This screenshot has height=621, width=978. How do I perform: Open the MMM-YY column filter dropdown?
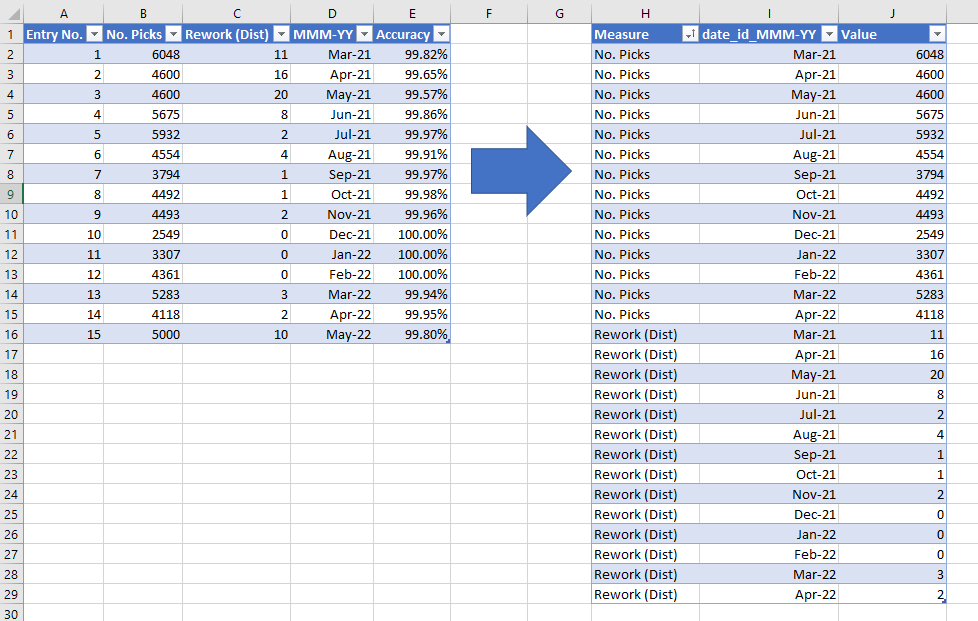(363, 33)
